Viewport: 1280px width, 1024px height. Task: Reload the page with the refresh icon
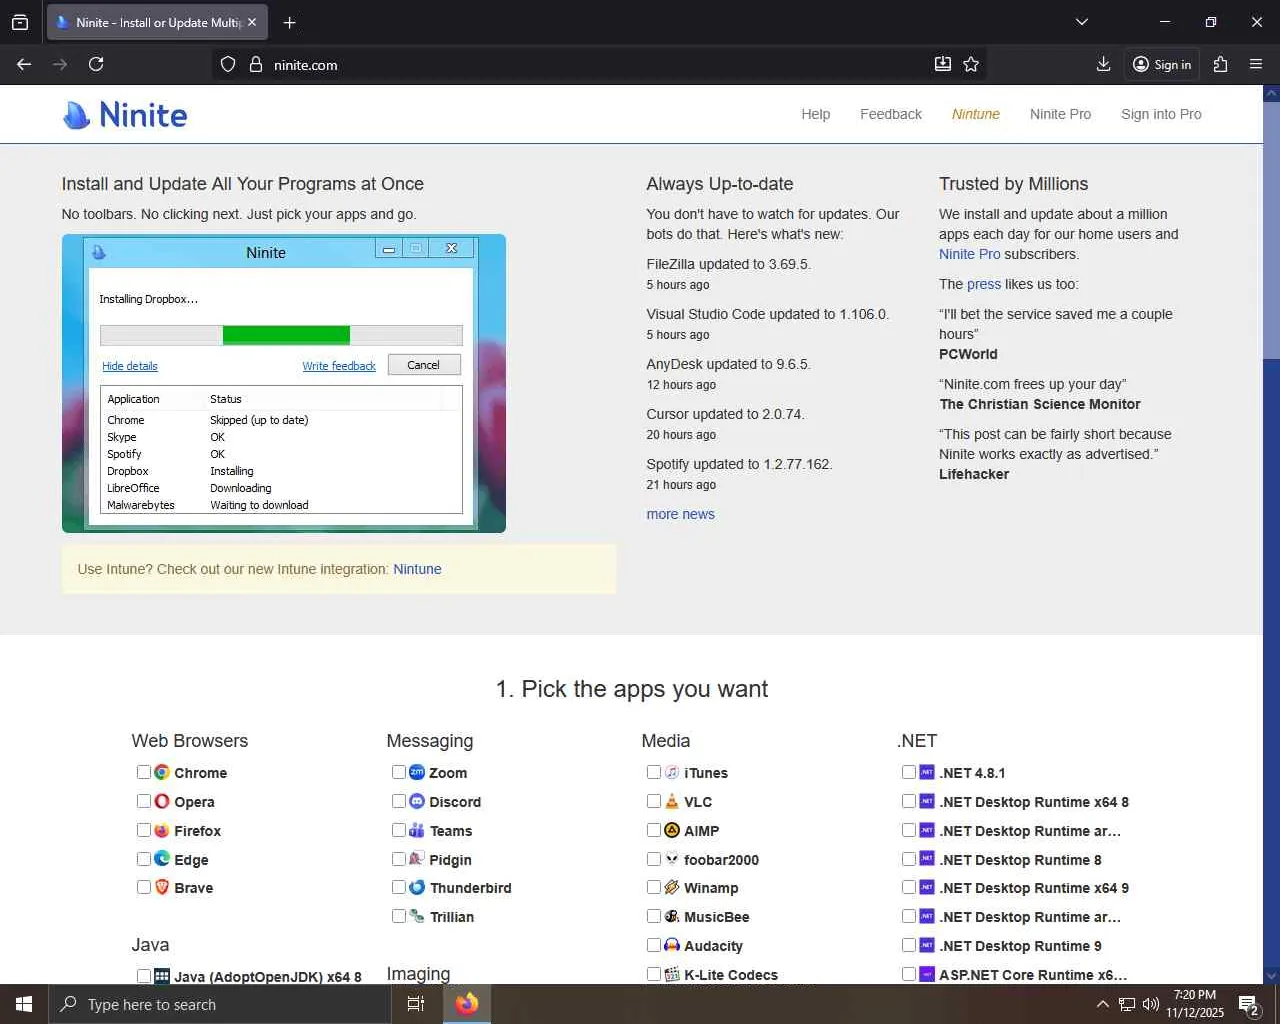tap(96, 64)
